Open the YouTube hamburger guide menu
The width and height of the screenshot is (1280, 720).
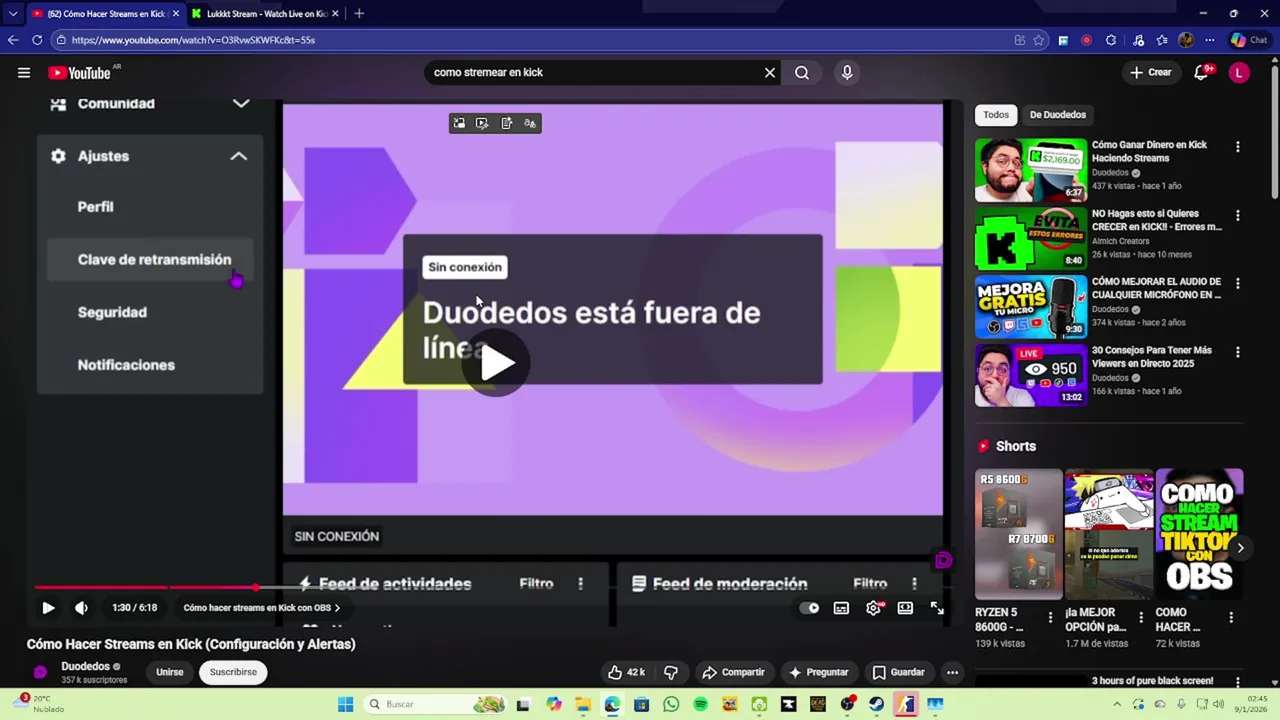(24, 72)
